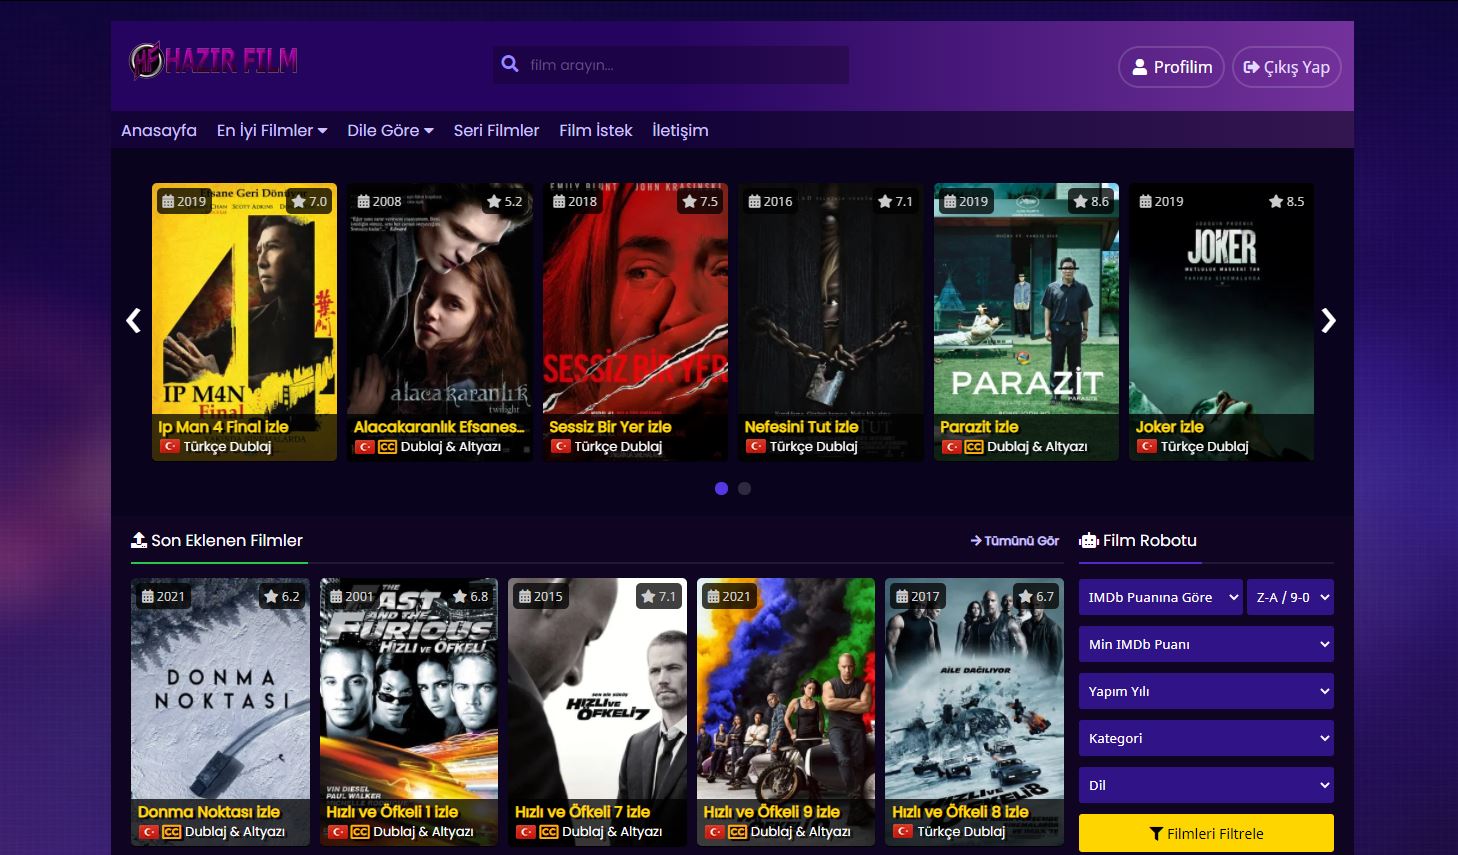
Task: Click the 7.0 star rating on Ip Man 4
Action: click(309, 201)
